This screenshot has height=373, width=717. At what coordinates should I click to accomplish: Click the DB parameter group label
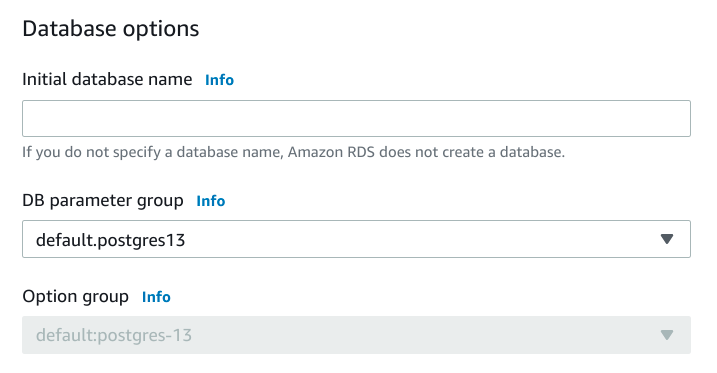(103, 201)
